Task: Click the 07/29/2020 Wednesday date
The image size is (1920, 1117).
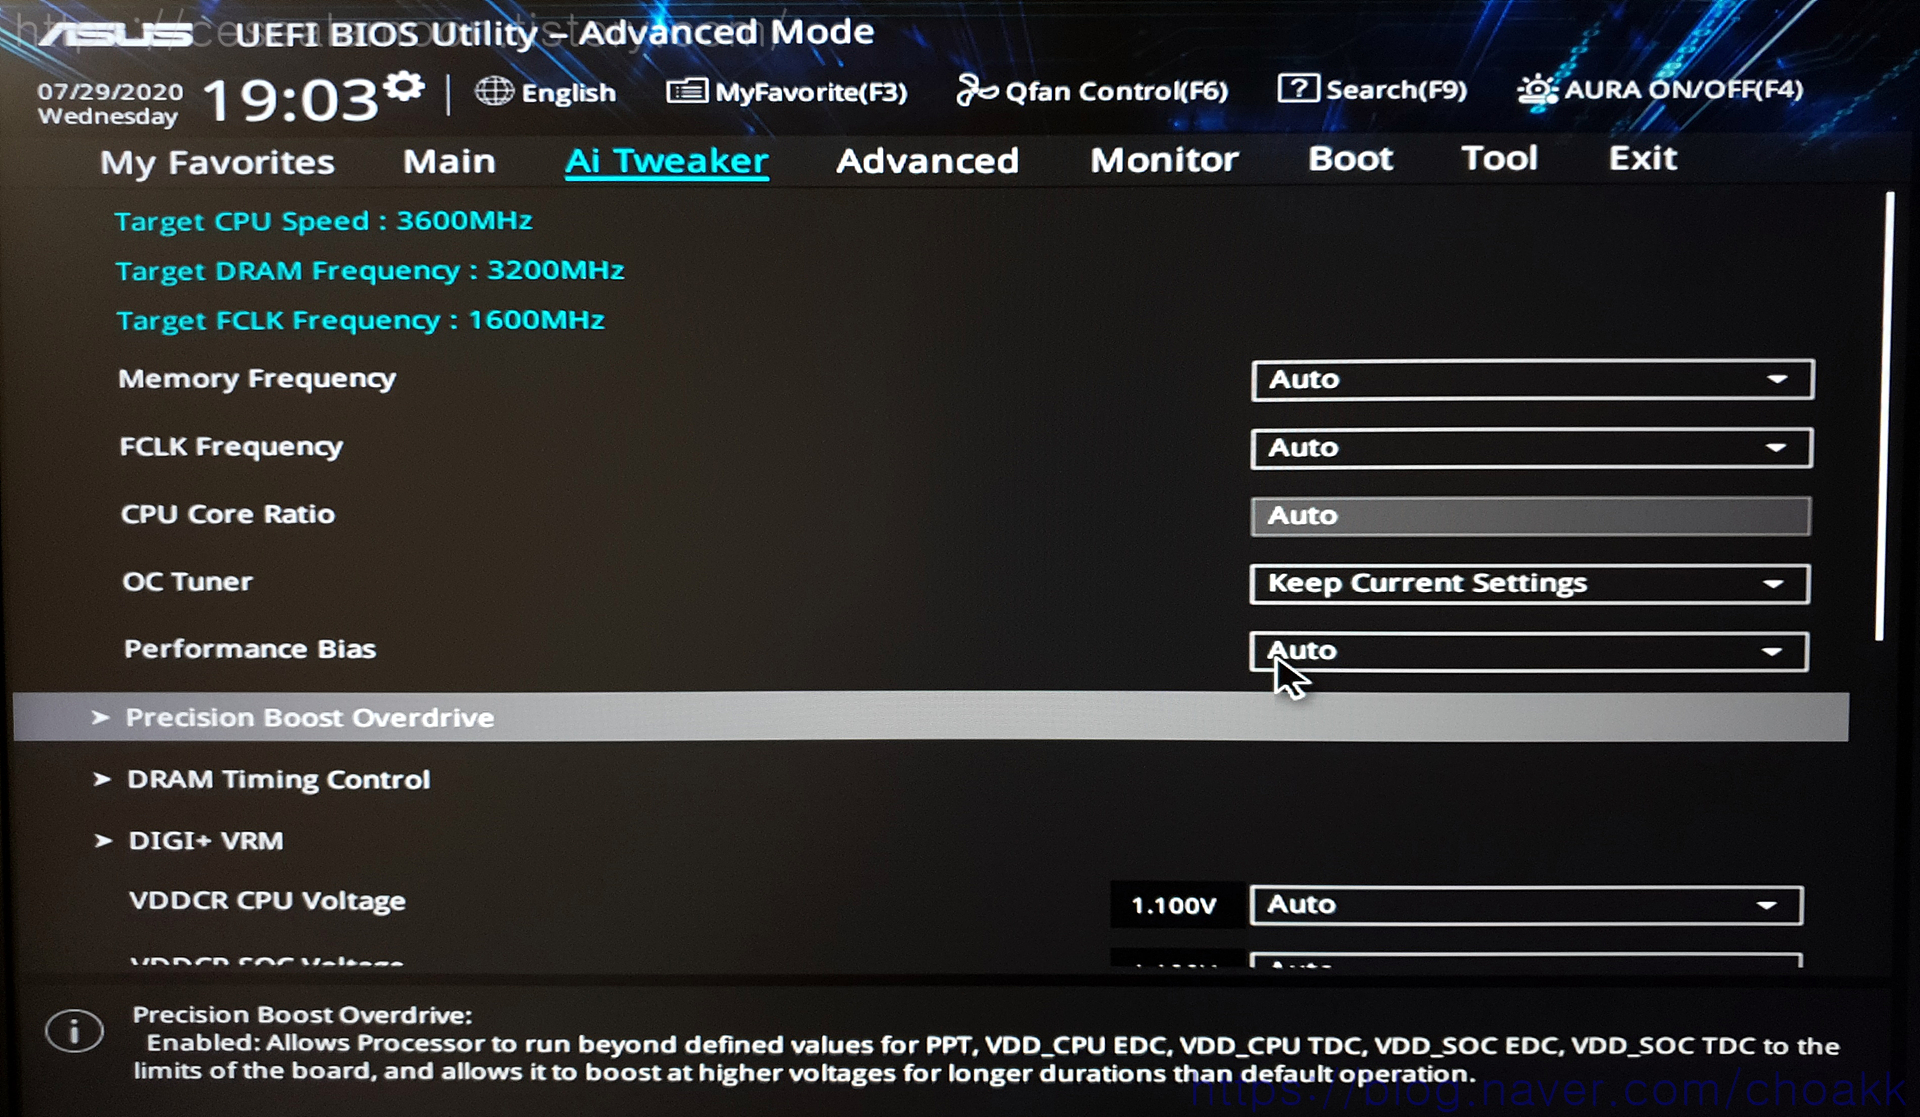Action: 110,104
